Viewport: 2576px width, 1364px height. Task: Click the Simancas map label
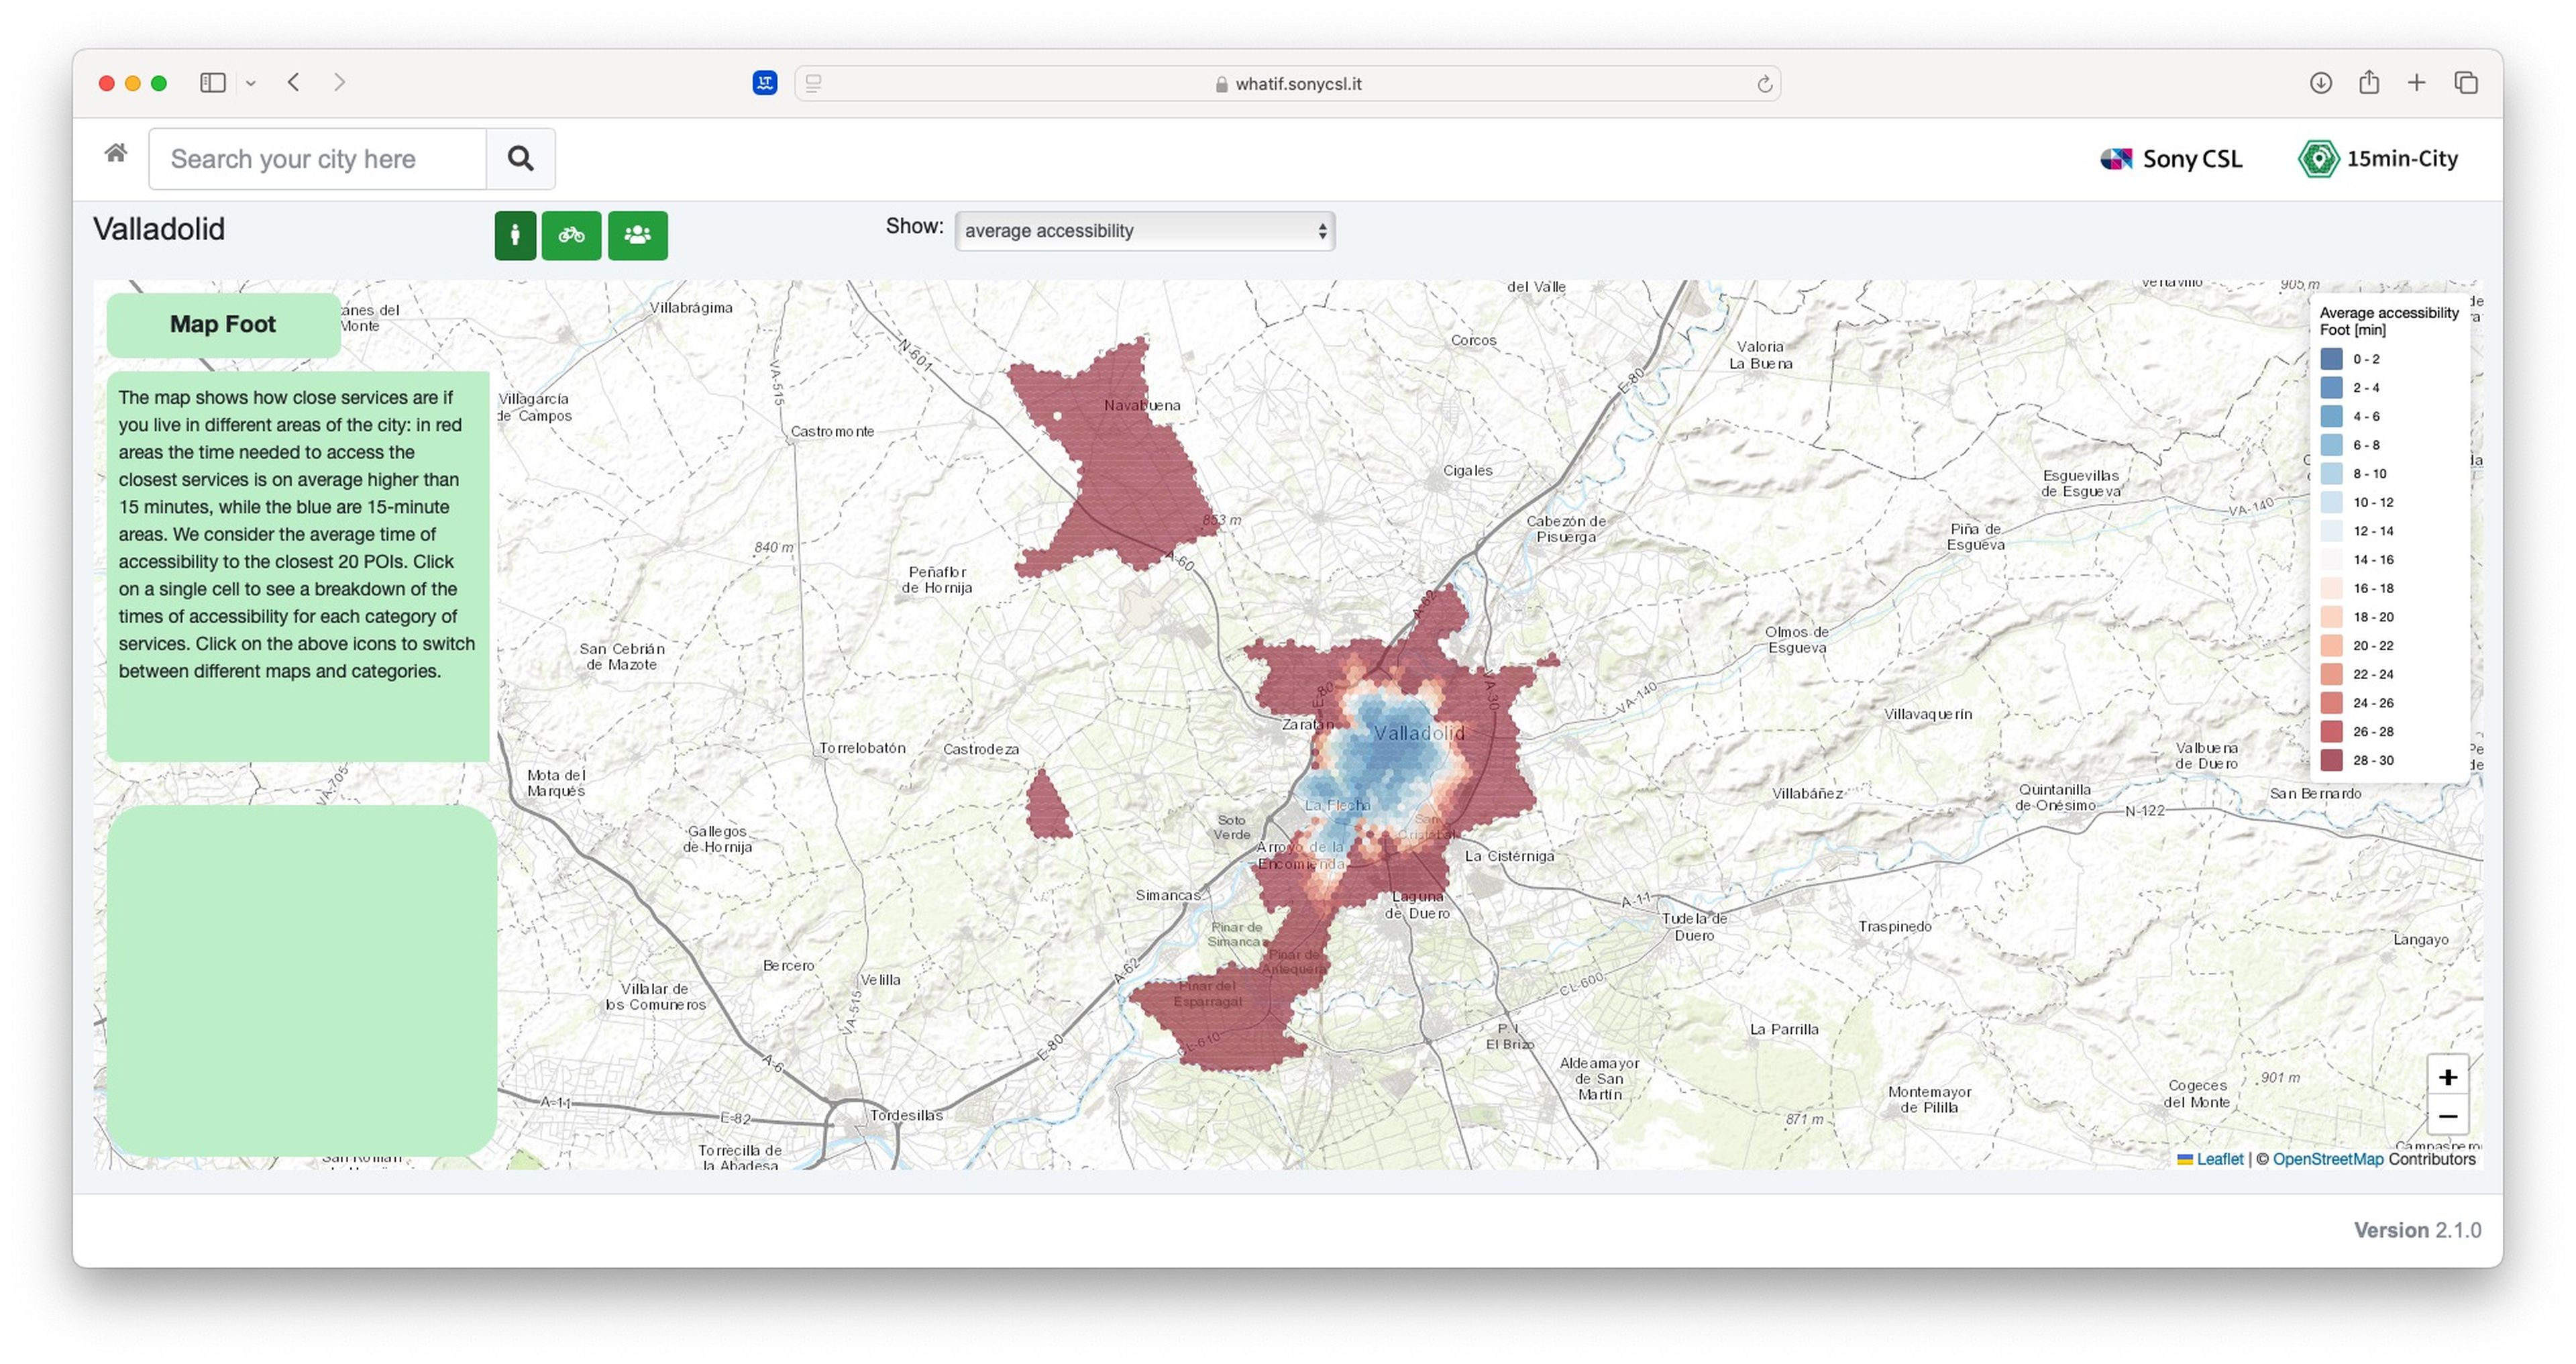tap(1167, 895)
